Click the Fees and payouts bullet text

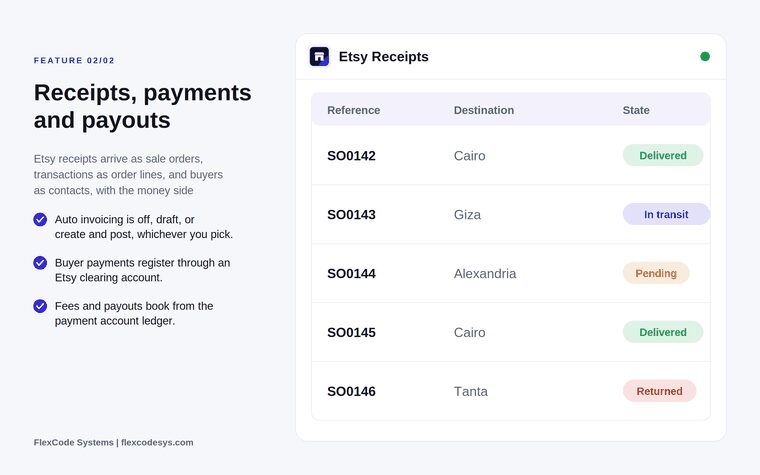click(134, 314)
